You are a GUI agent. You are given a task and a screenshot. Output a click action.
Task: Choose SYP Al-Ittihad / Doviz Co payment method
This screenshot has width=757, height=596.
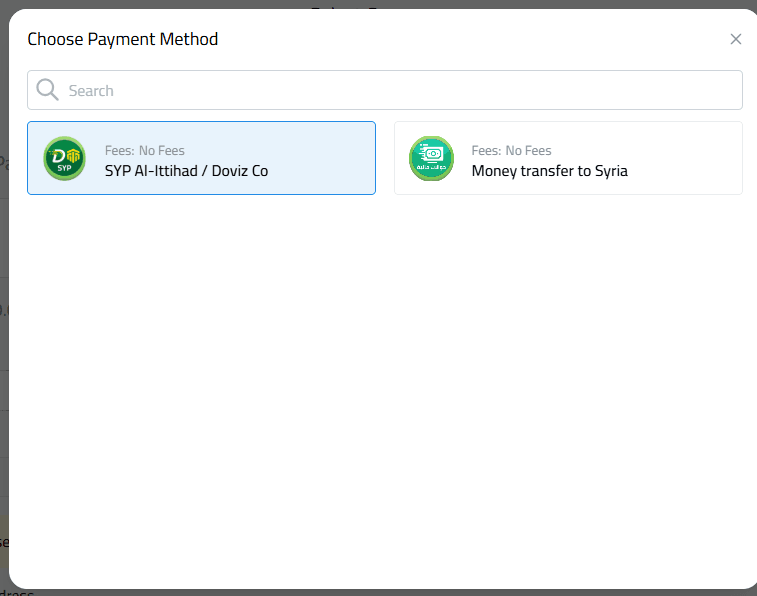click(x=201, y=158)
